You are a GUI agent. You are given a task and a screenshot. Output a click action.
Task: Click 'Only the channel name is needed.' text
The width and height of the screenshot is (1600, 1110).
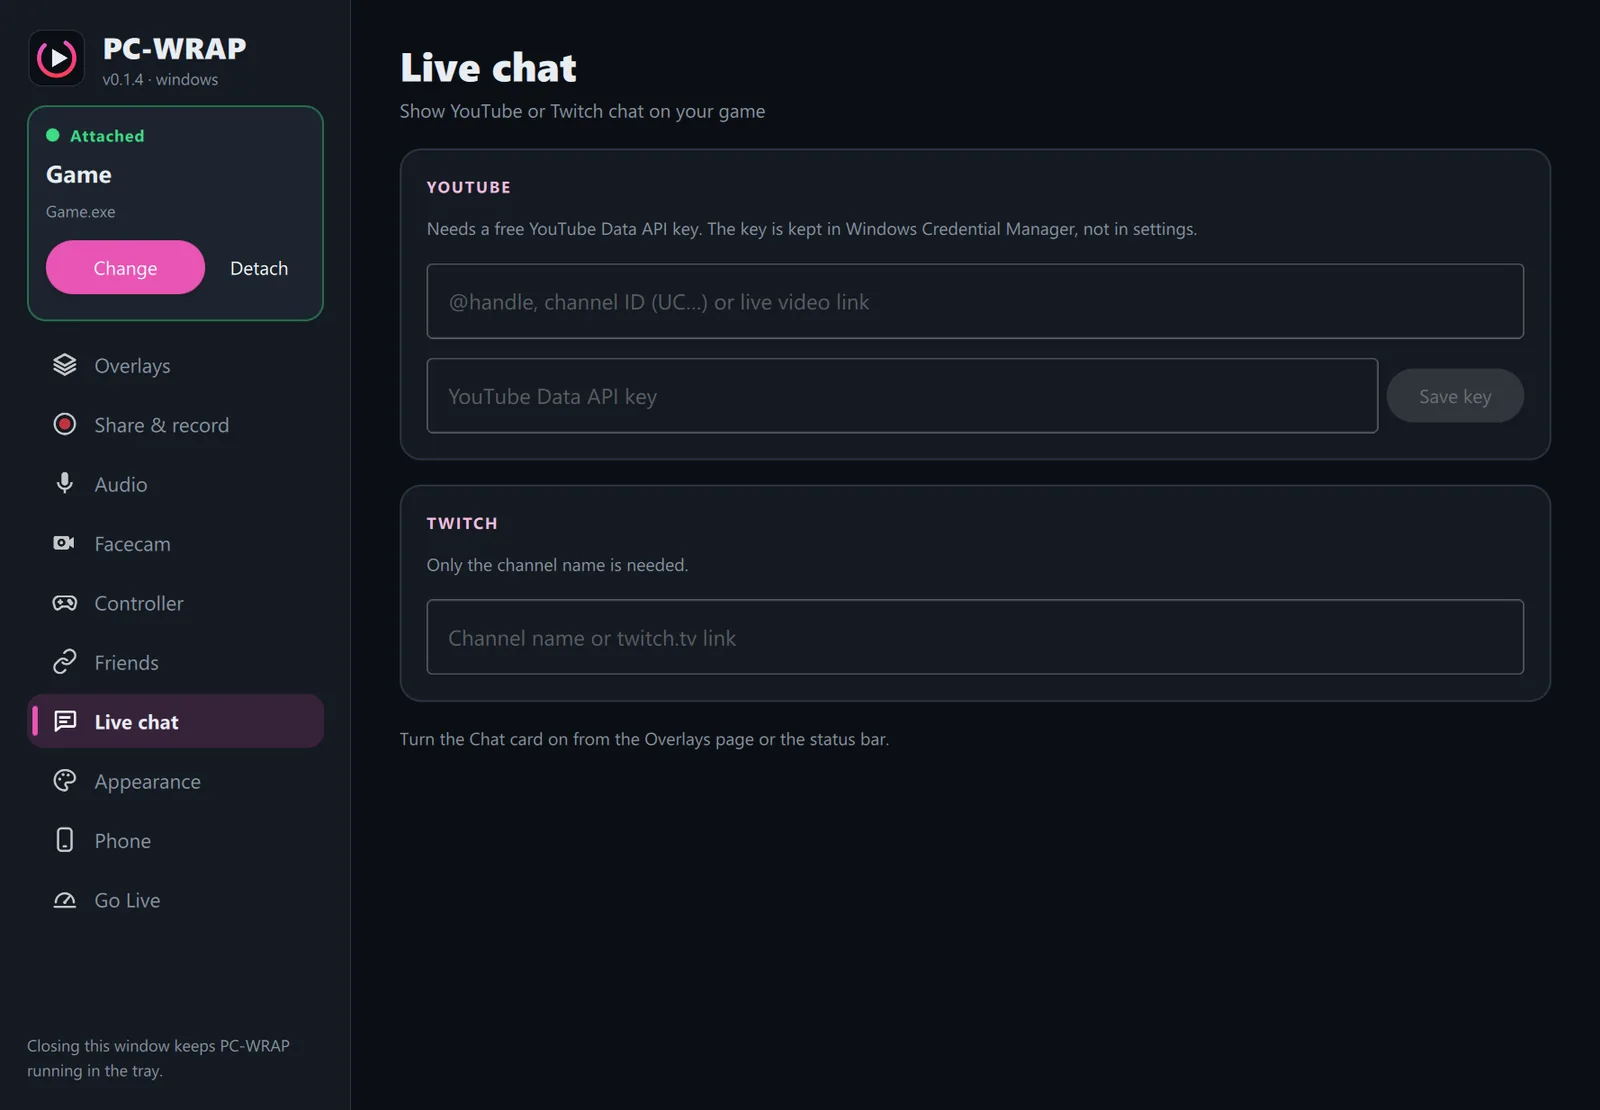click(x=557, y=565)
